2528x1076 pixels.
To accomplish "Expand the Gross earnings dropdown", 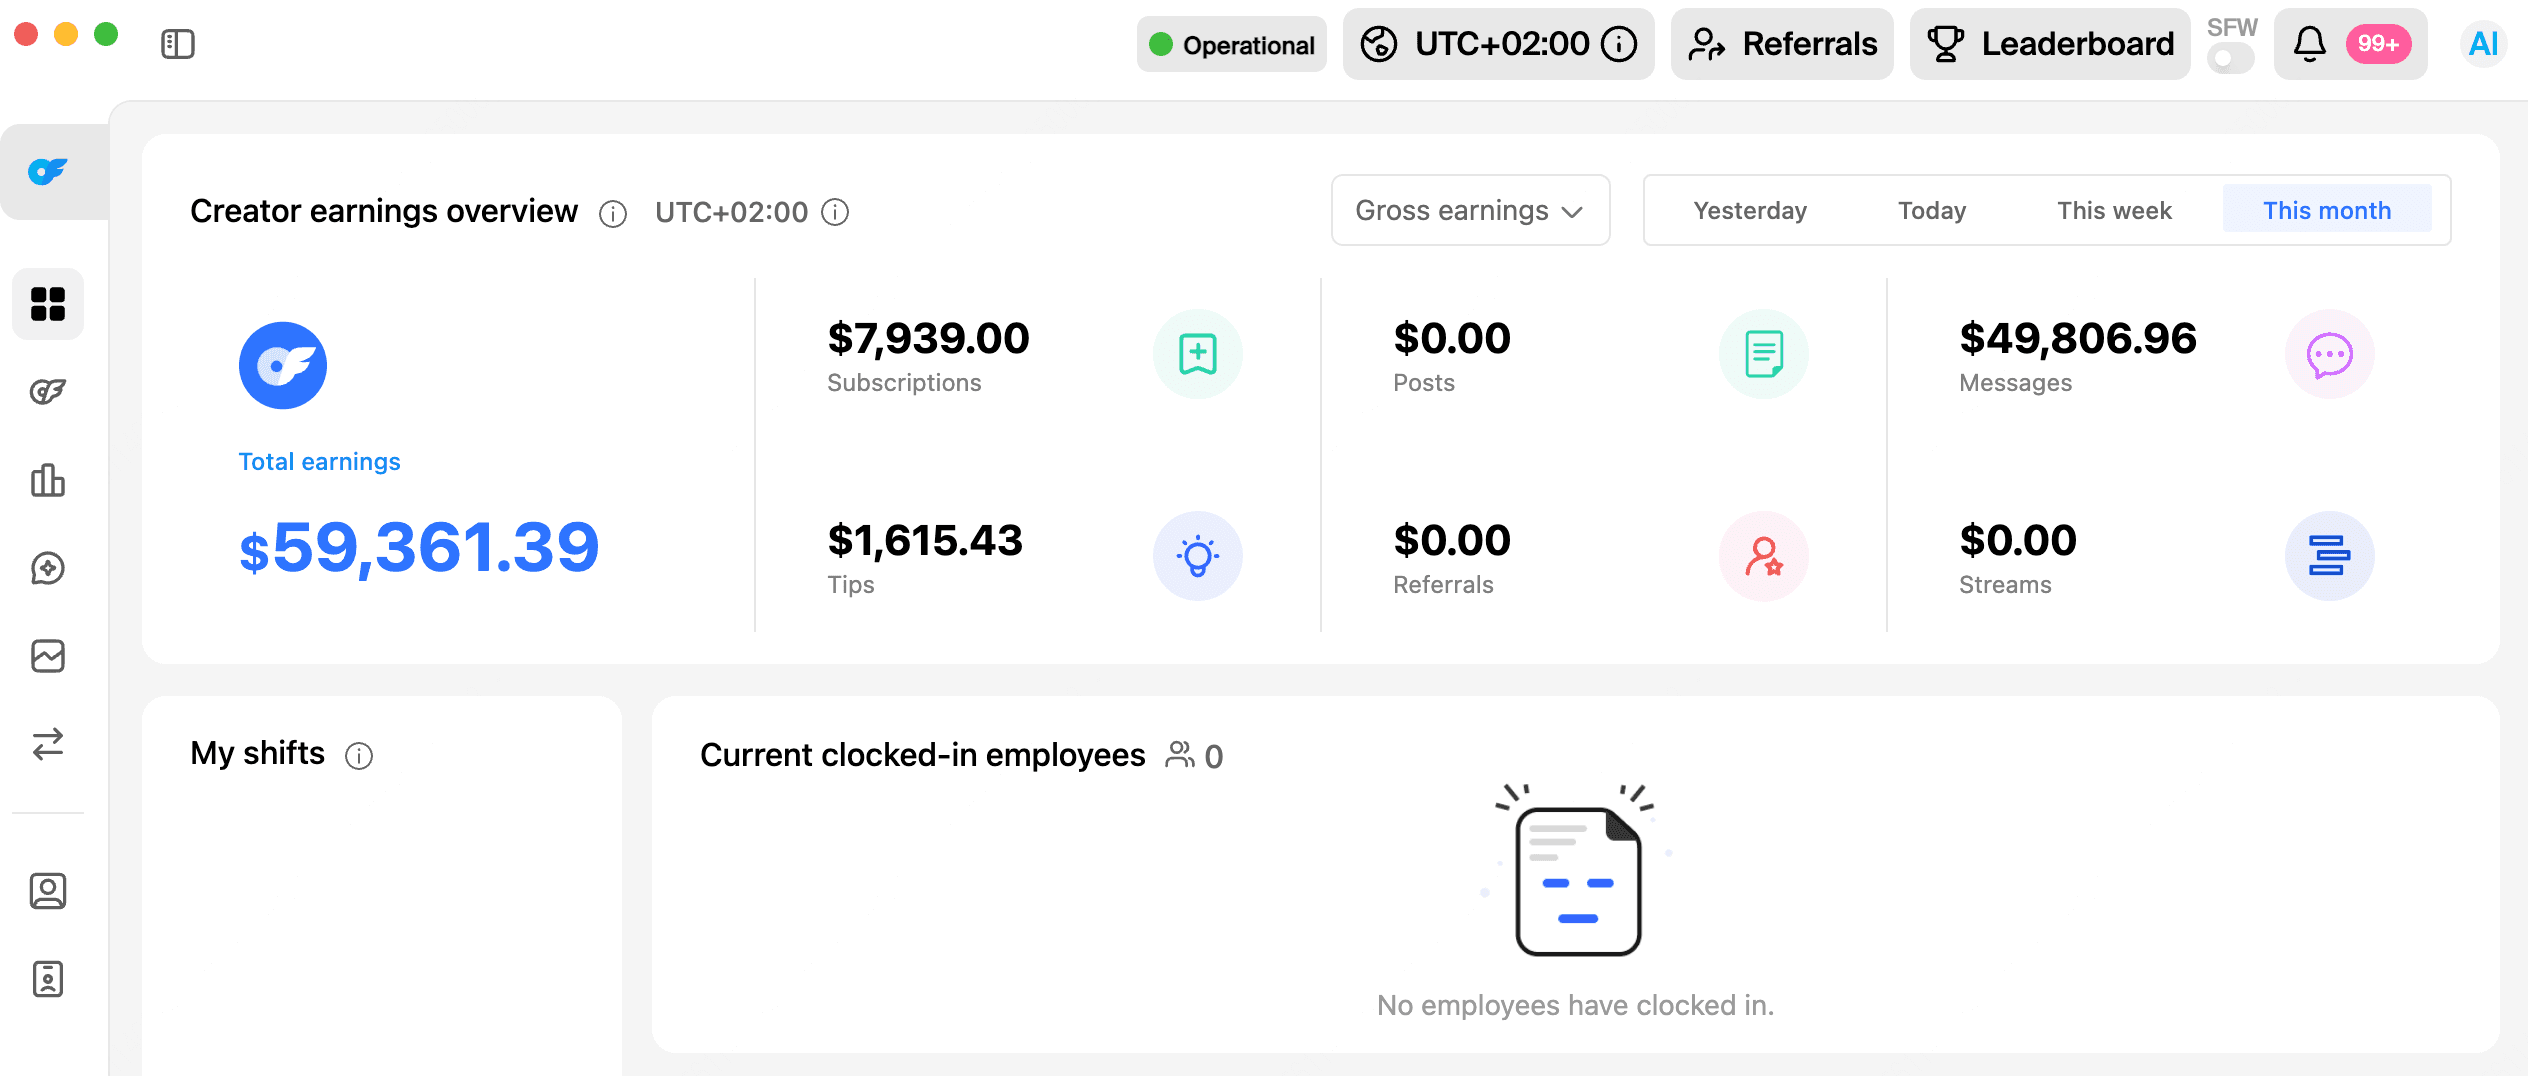I will (1470, 211).
